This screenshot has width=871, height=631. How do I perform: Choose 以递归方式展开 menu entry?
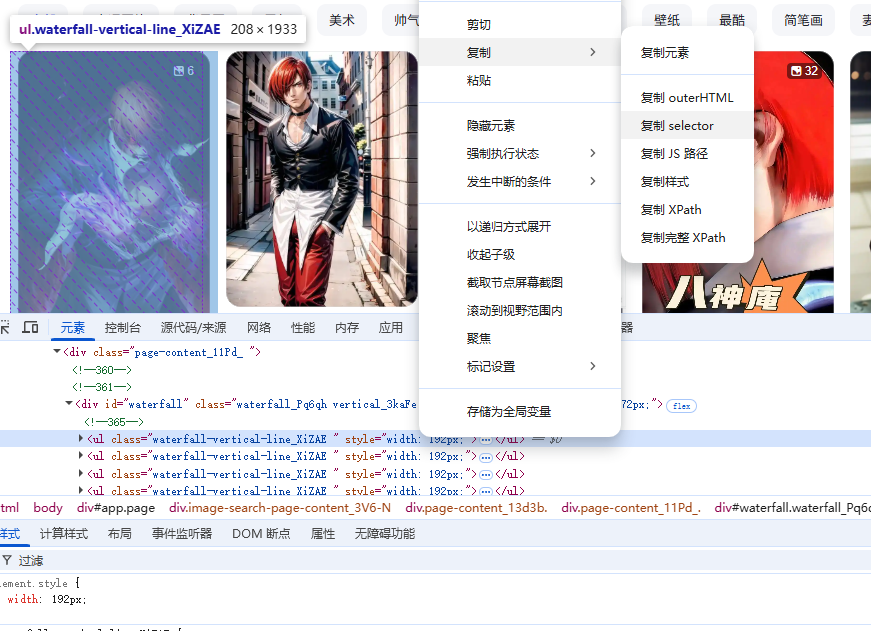[x=519, y=227]
